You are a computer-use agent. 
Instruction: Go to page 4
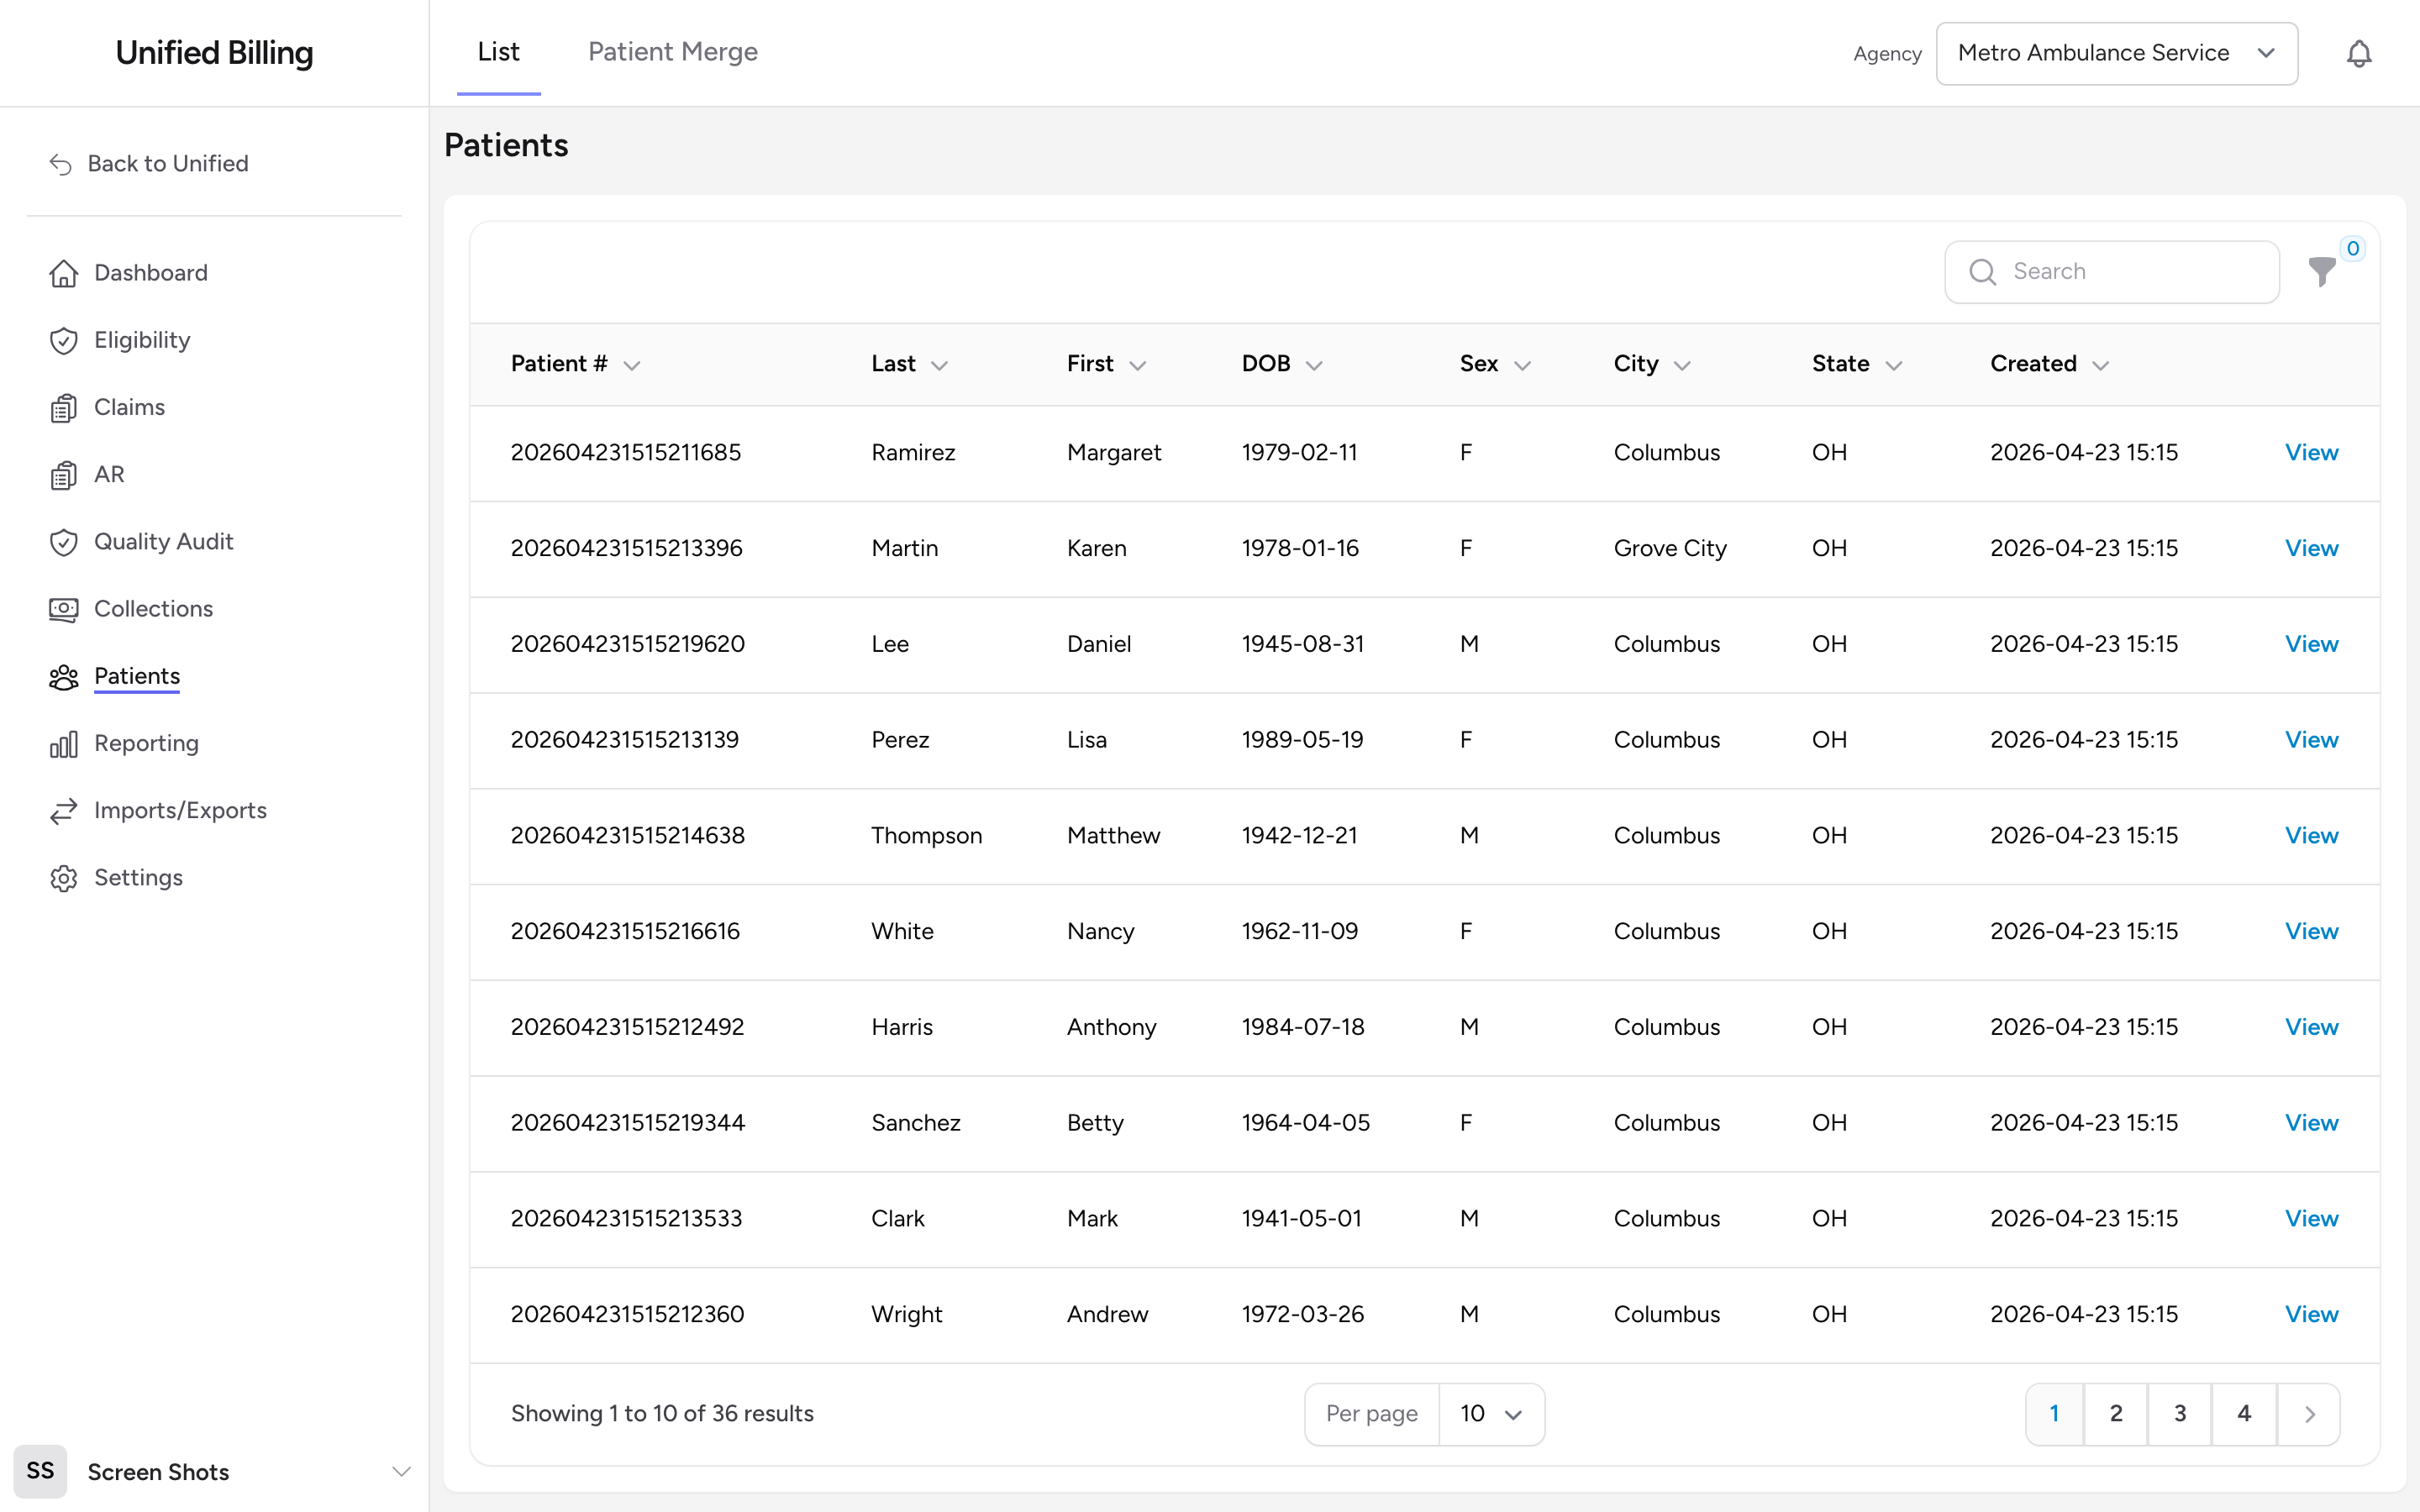click(2244, 1414)
